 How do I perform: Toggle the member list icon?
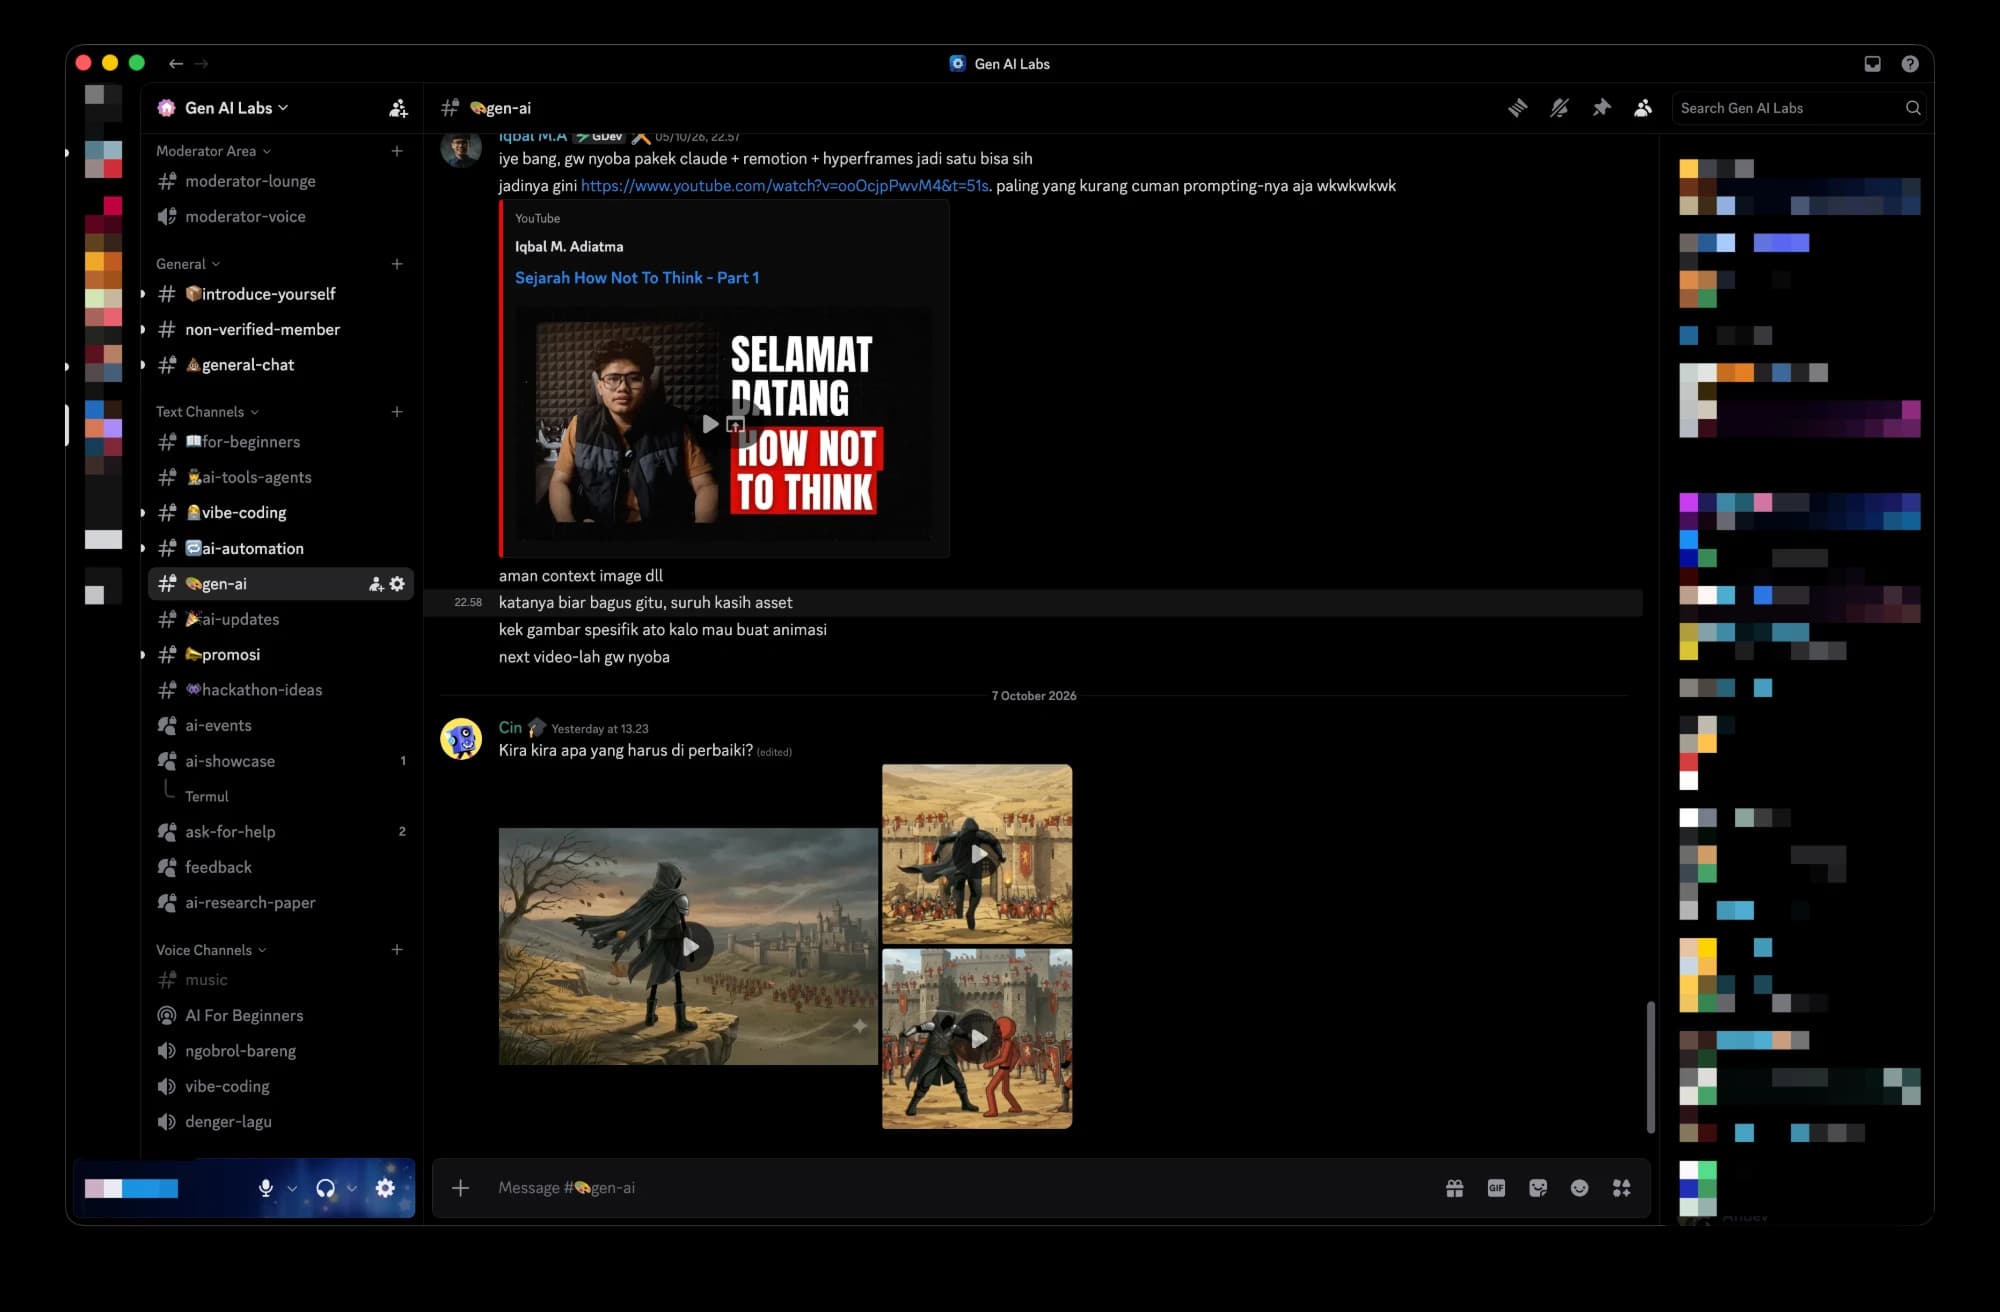(1643, 108)
